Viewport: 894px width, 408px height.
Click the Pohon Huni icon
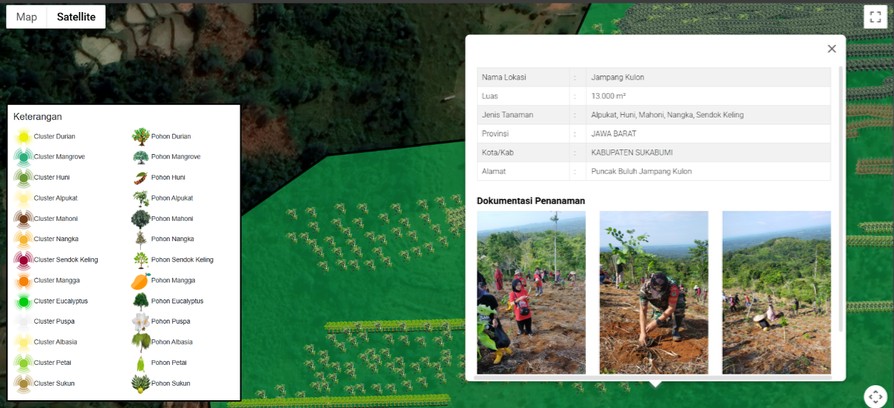click(140, 178)
